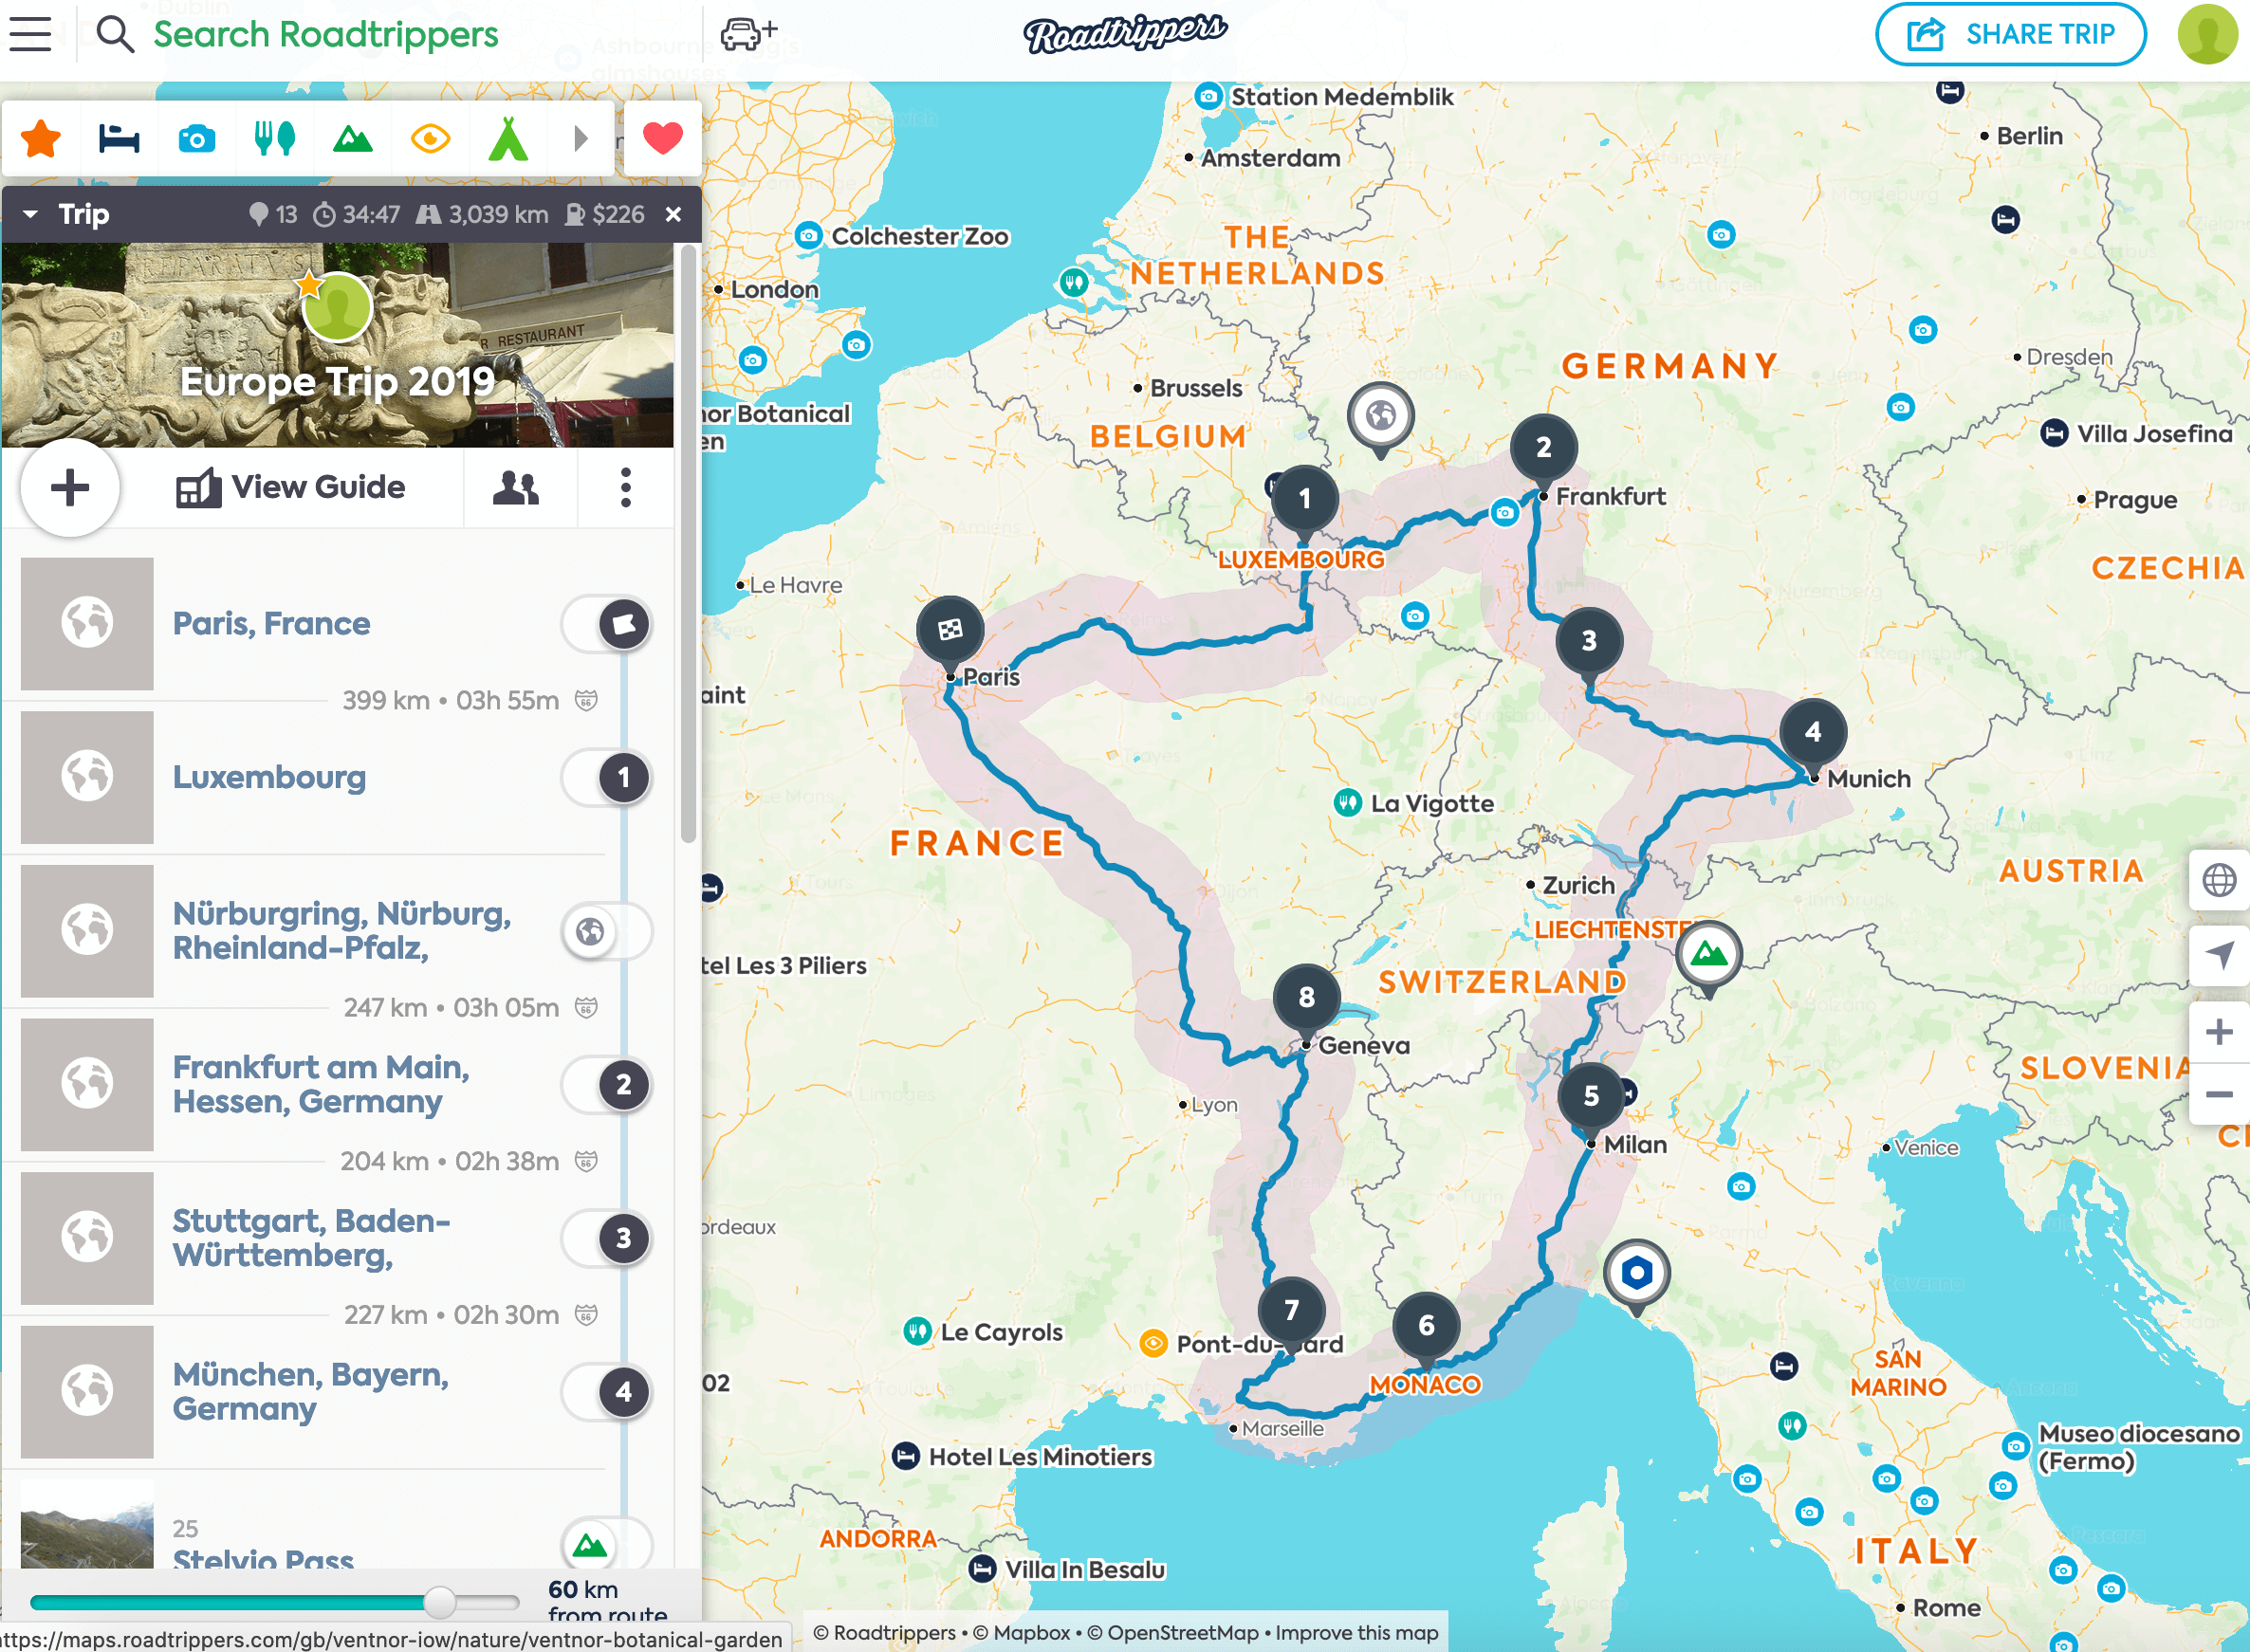2250x1652 pixels.
Task: Select map marker 1 at Luxembourg
Action: (1304, 499)
